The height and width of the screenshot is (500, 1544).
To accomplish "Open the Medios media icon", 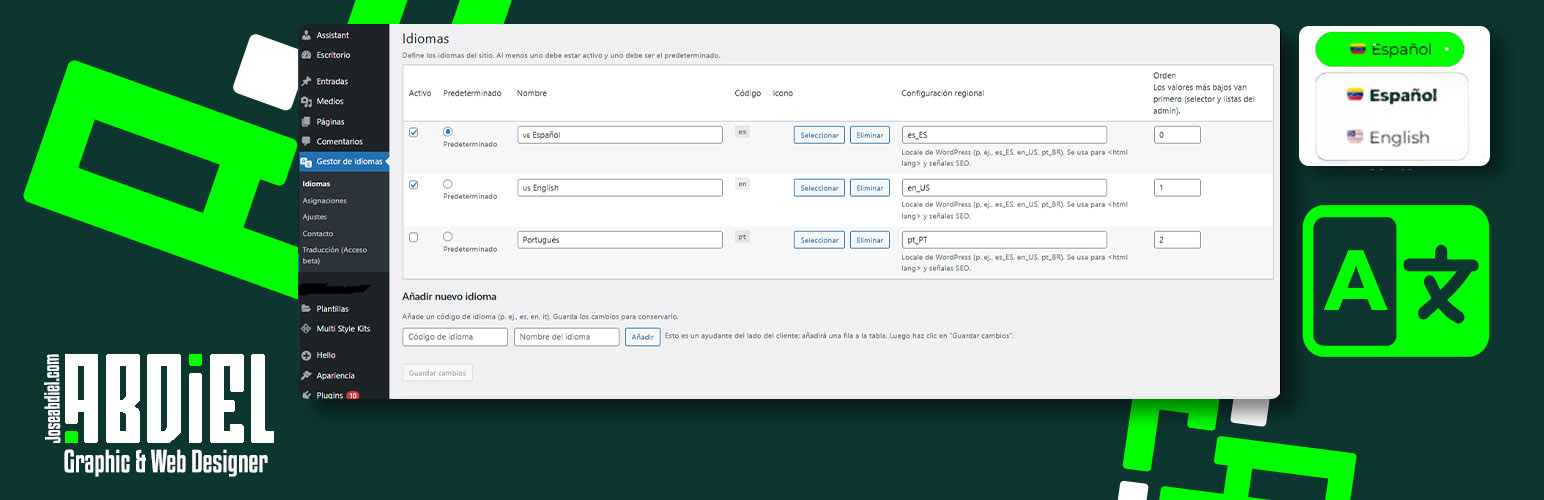I will click(x=306, y=101).
